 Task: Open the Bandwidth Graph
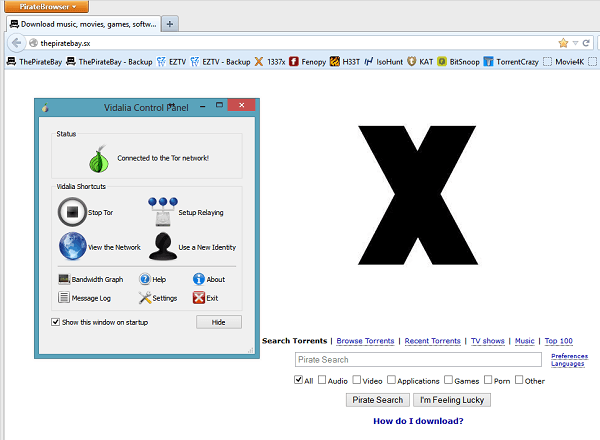[x=91, y=279]
